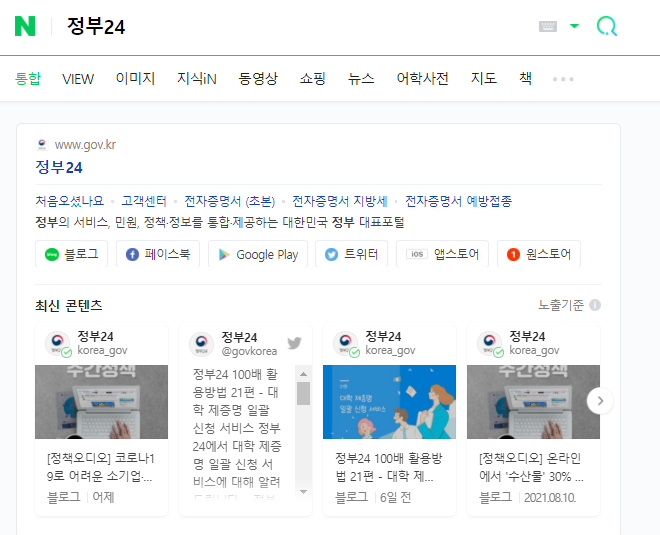Open '정부24 100배 활용법 21편' blog title
Screen dimensions: 660x535
pos(389,467)
